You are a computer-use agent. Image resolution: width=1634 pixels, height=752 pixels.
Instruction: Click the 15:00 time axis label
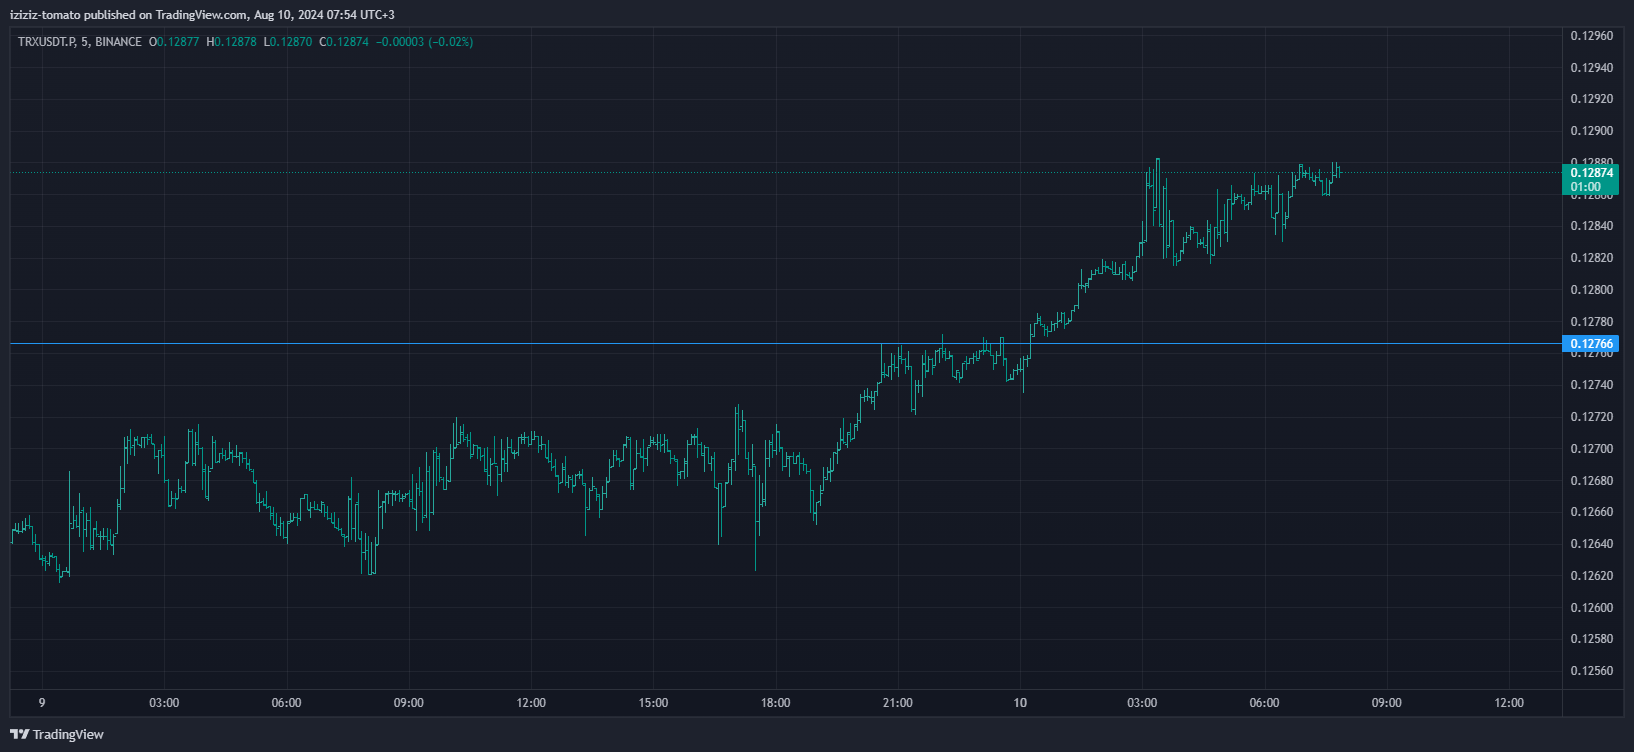point(653,703)
